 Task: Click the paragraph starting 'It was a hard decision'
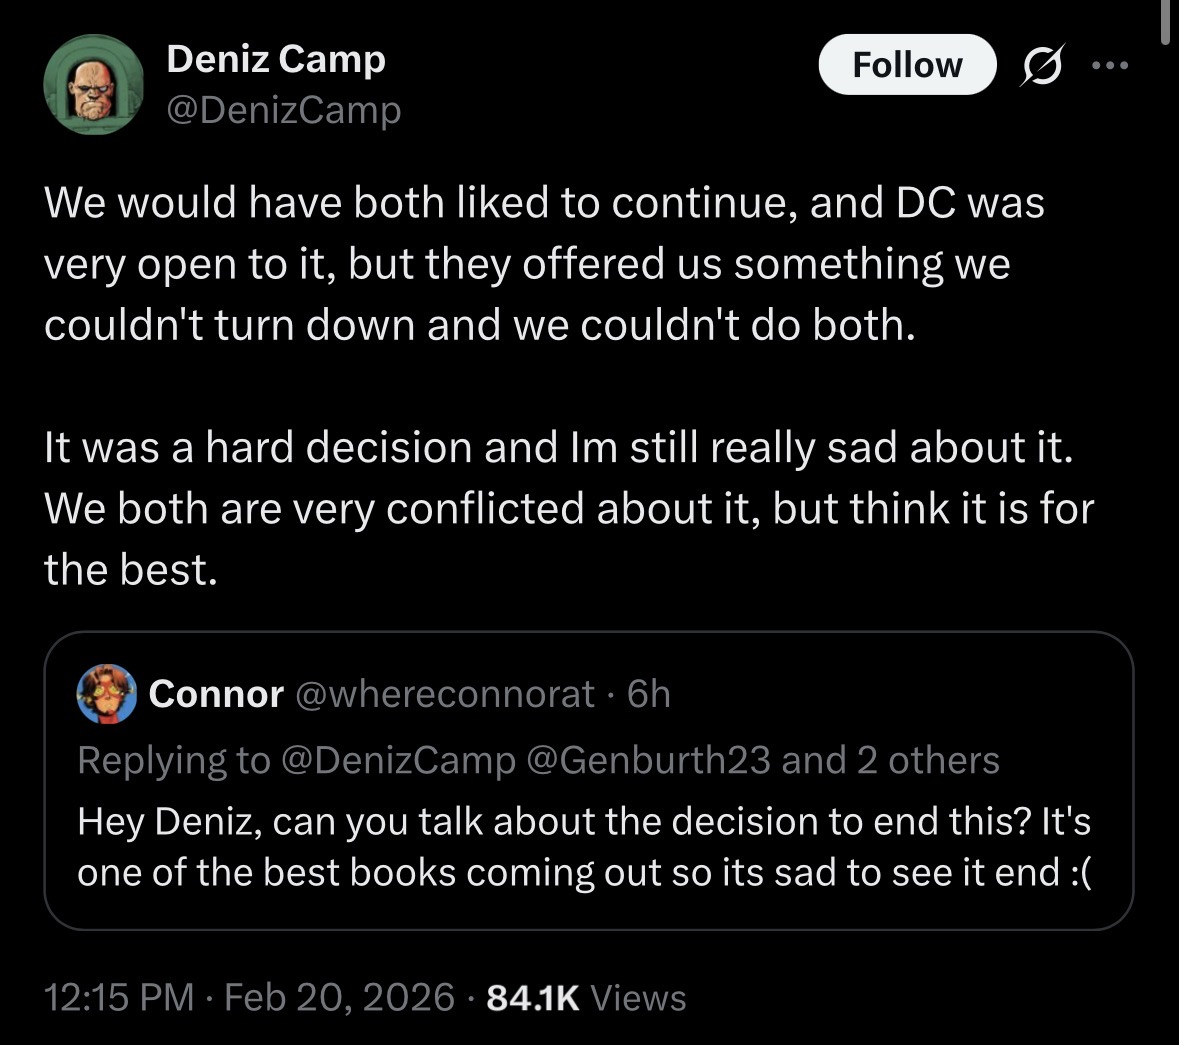point(568,508)
